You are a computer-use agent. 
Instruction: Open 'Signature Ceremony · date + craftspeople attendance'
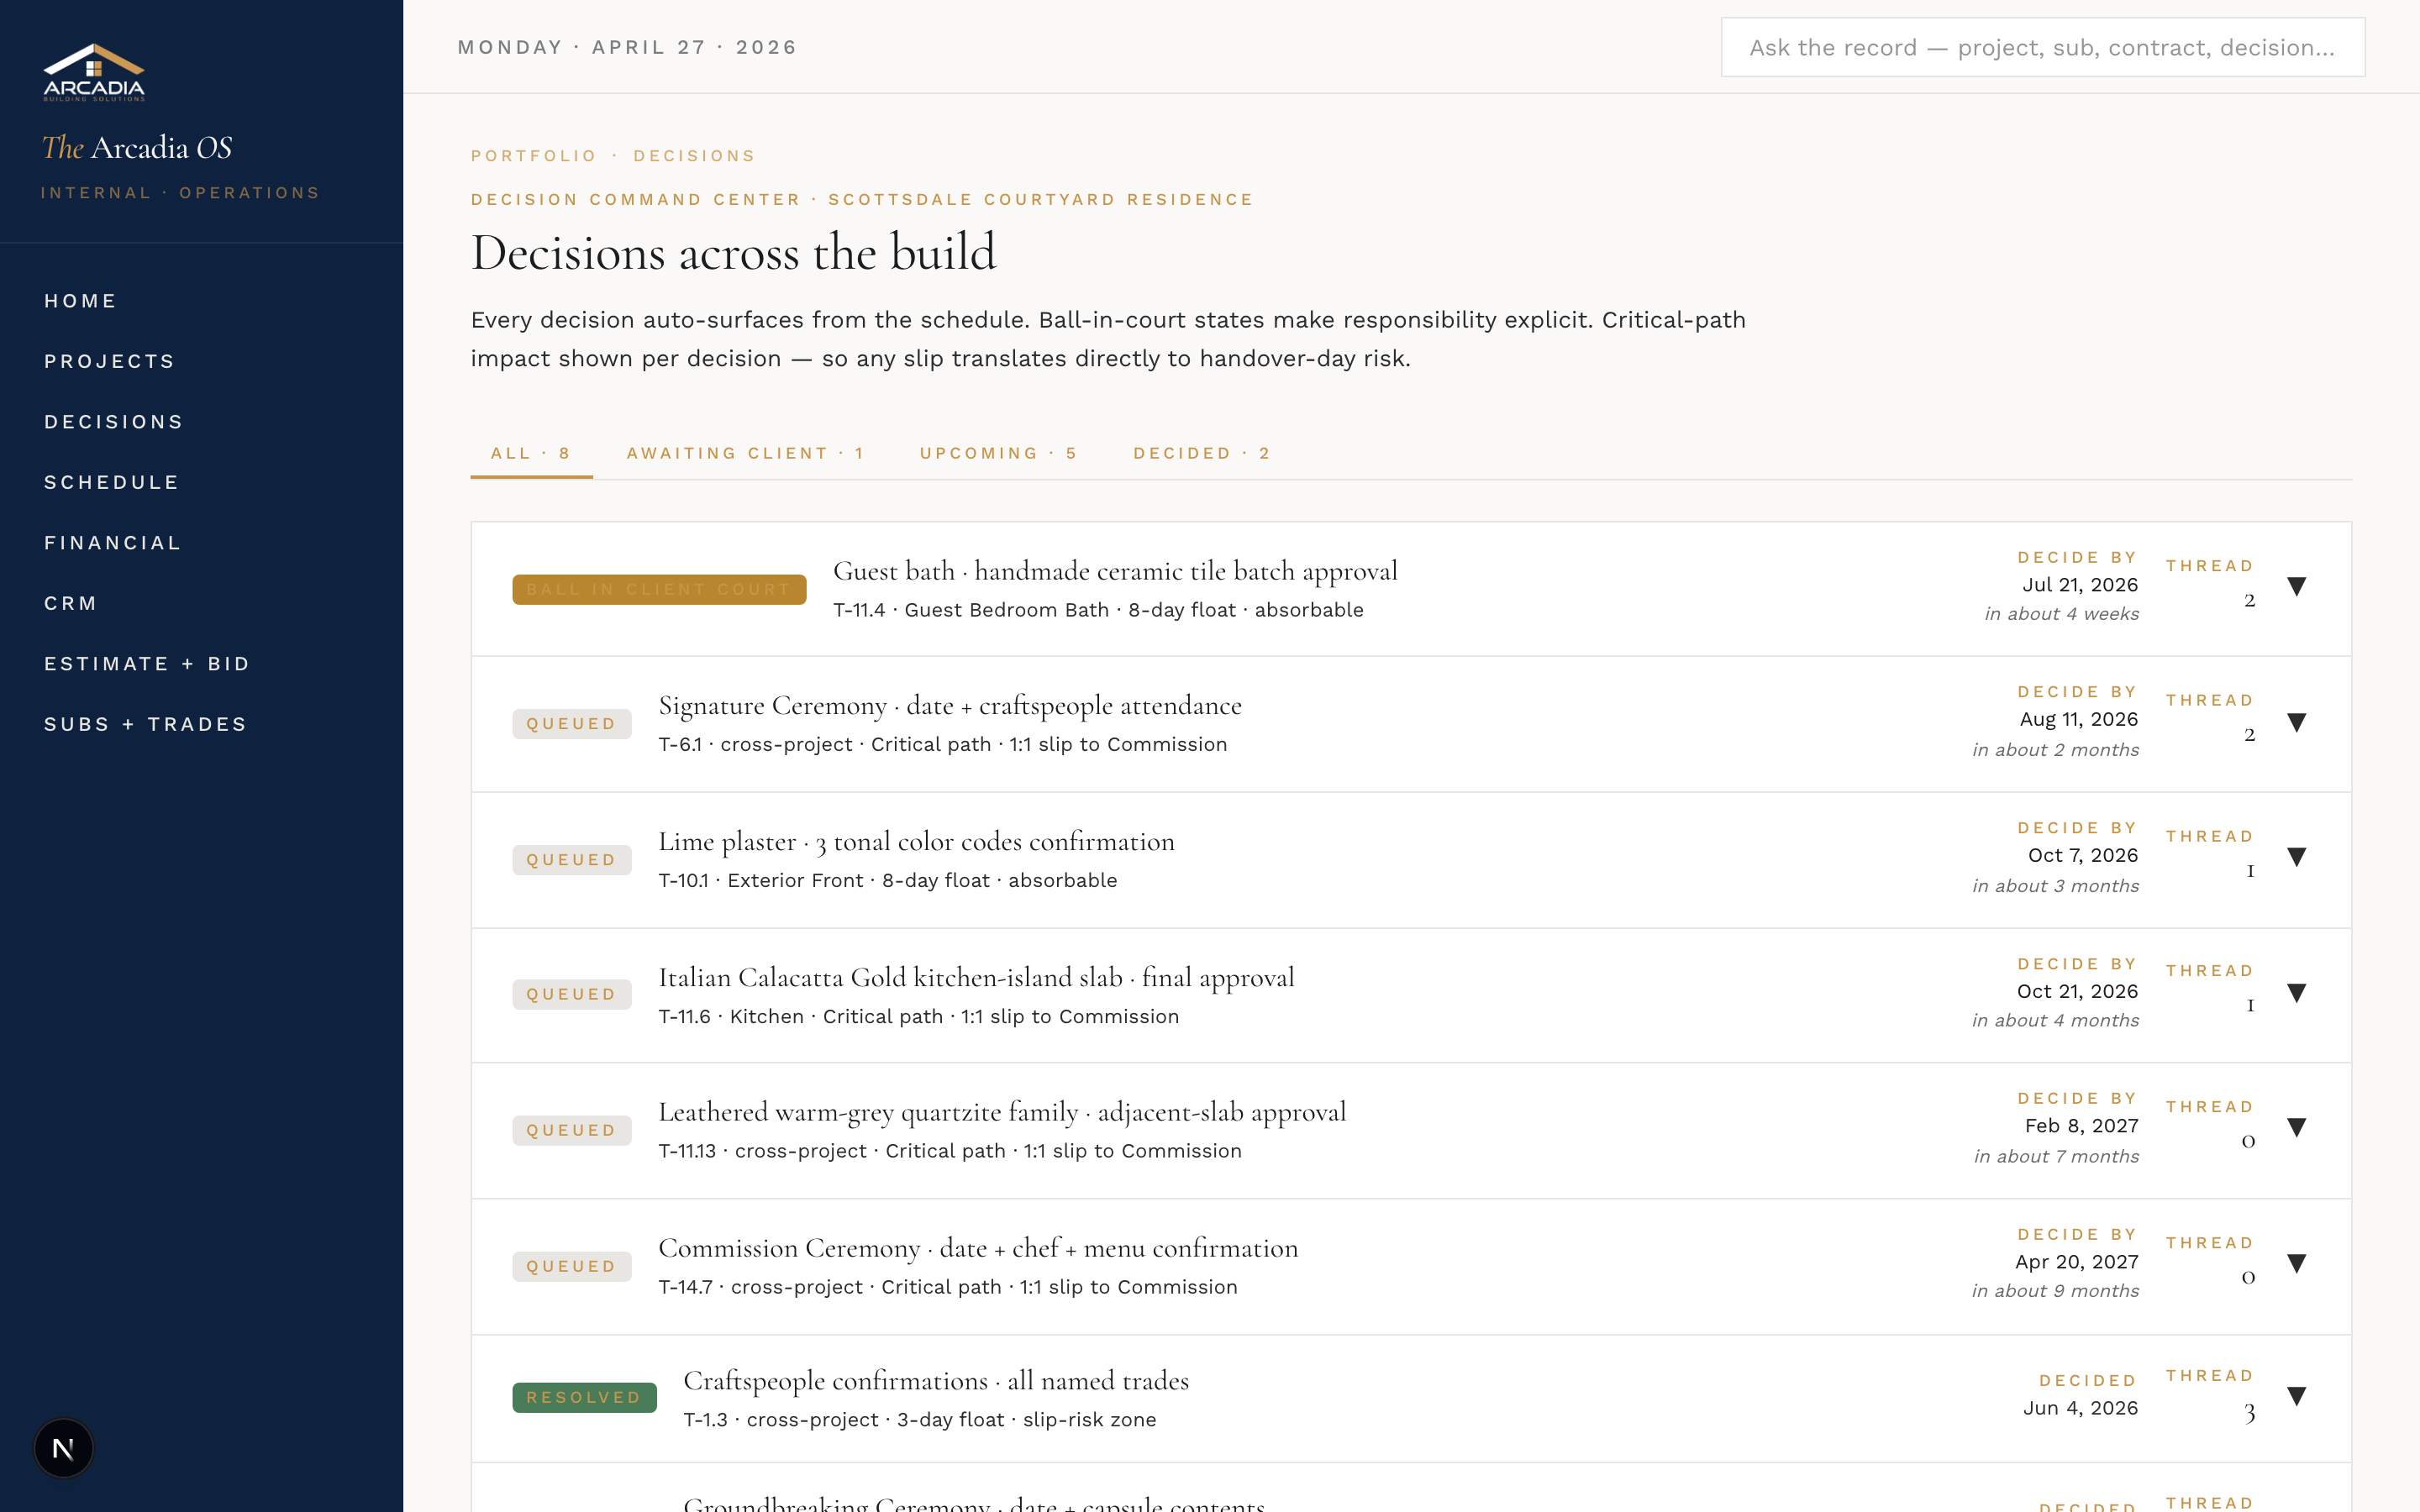[x=950, y=706]
